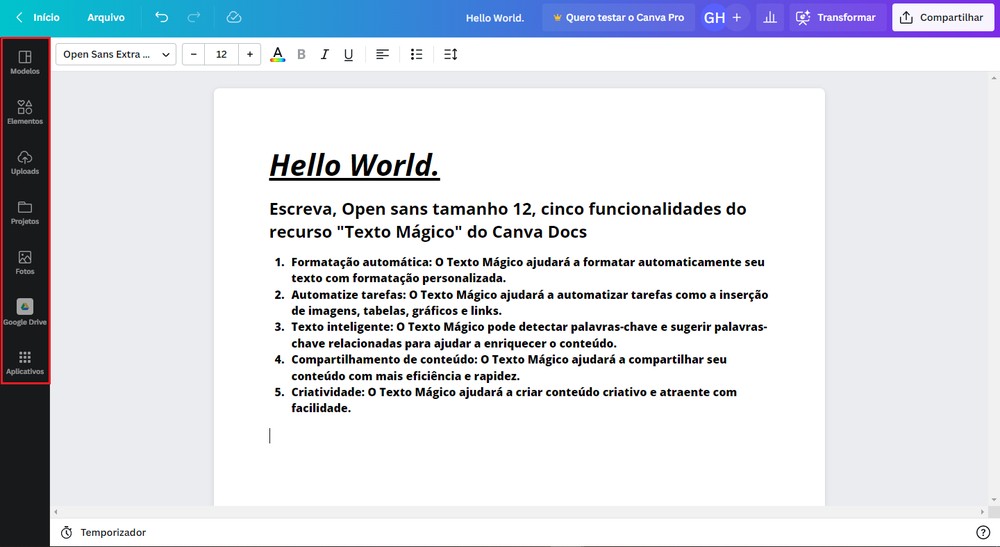This screenshot has height=547, width=1000.
Task: Open the help question mark icon
Action: pyautogui.click(x=983, y=532)
